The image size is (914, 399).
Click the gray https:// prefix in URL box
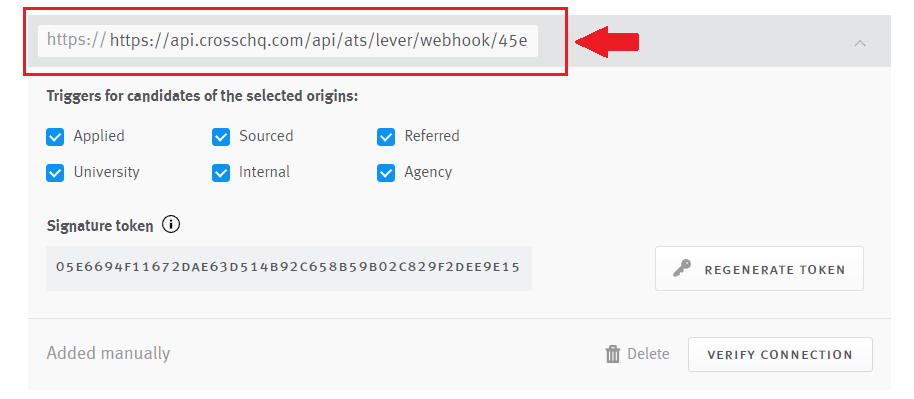76,40
